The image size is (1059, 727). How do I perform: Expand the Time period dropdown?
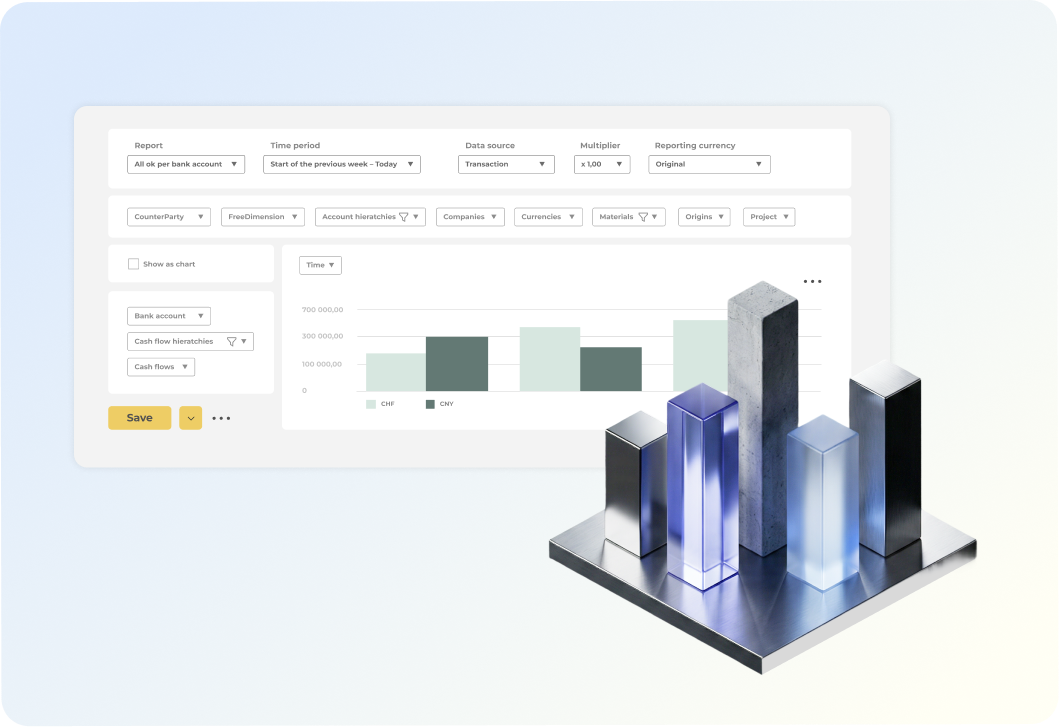[341, 164]
